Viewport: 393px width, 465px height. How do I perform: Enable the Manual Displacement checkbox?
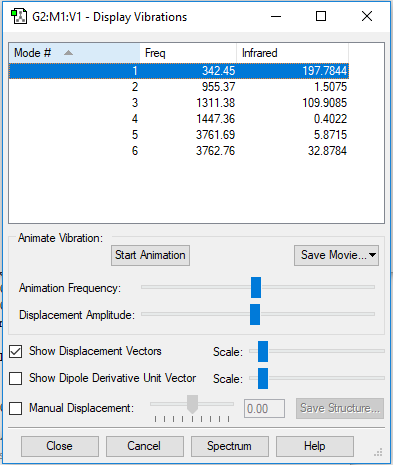[x=16, y=408]
